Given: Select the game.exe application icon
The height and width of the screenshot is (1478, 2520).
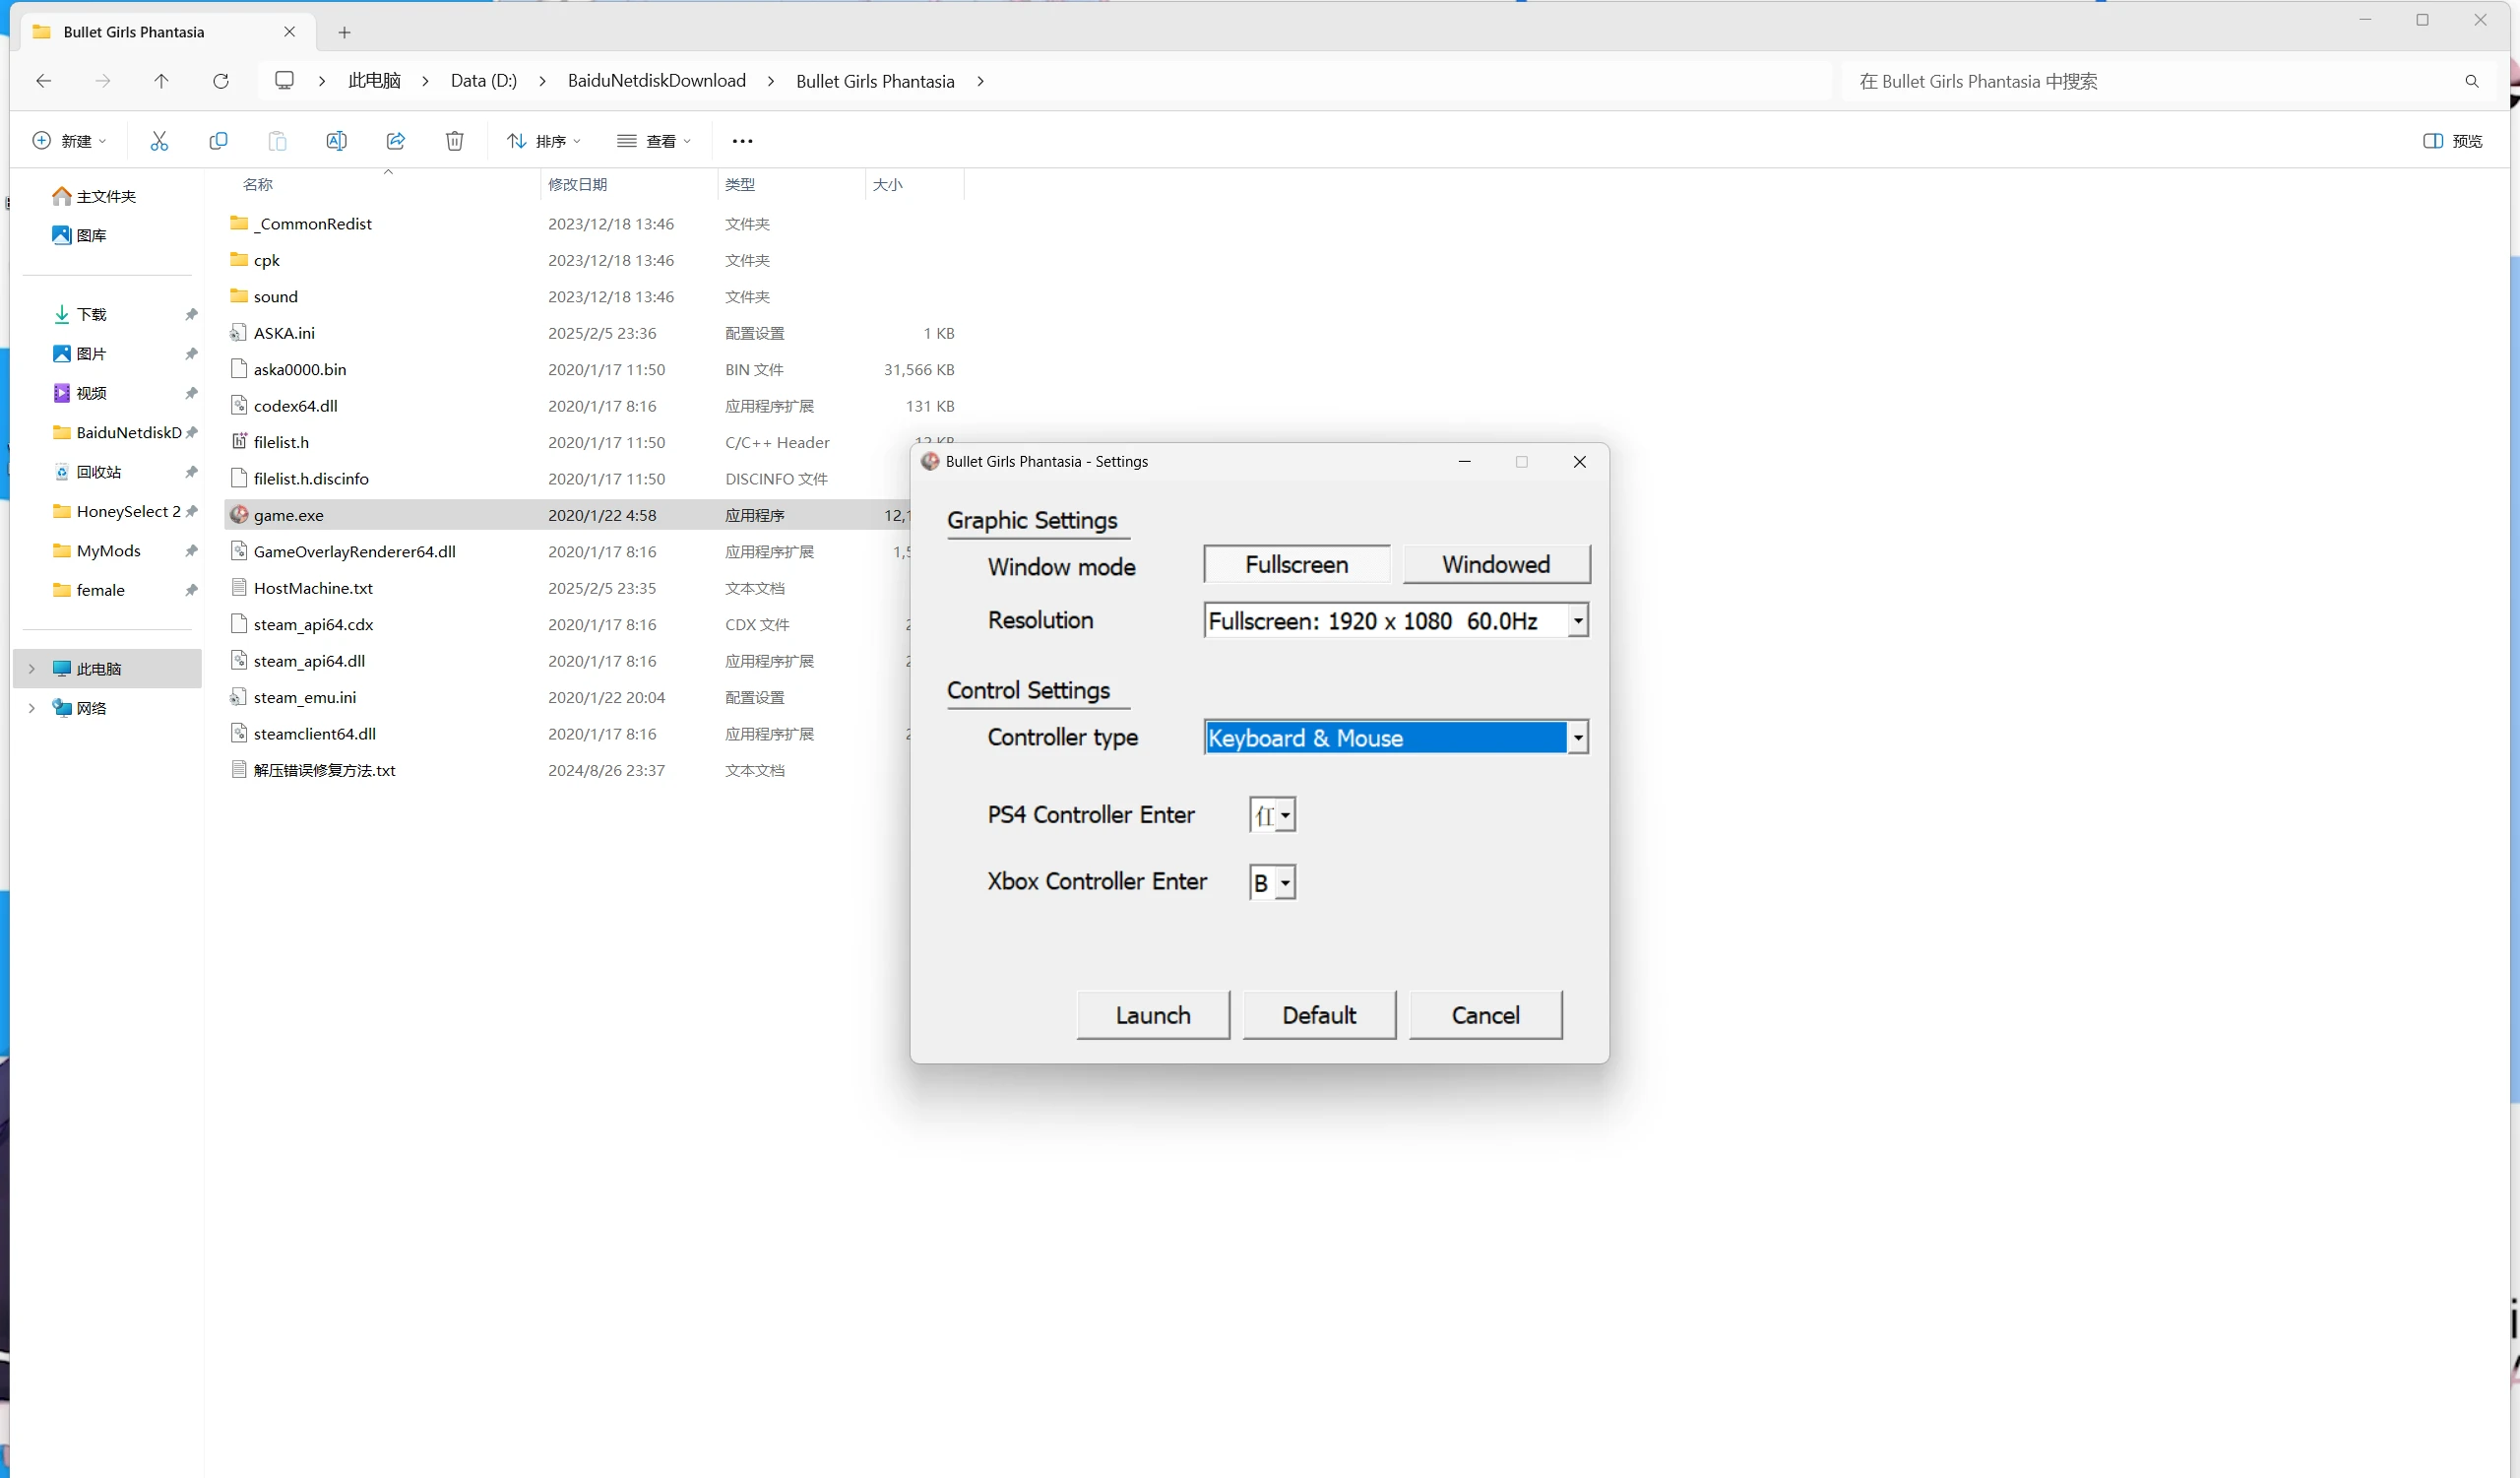Looking at the screenshot, I should (239, 515).
